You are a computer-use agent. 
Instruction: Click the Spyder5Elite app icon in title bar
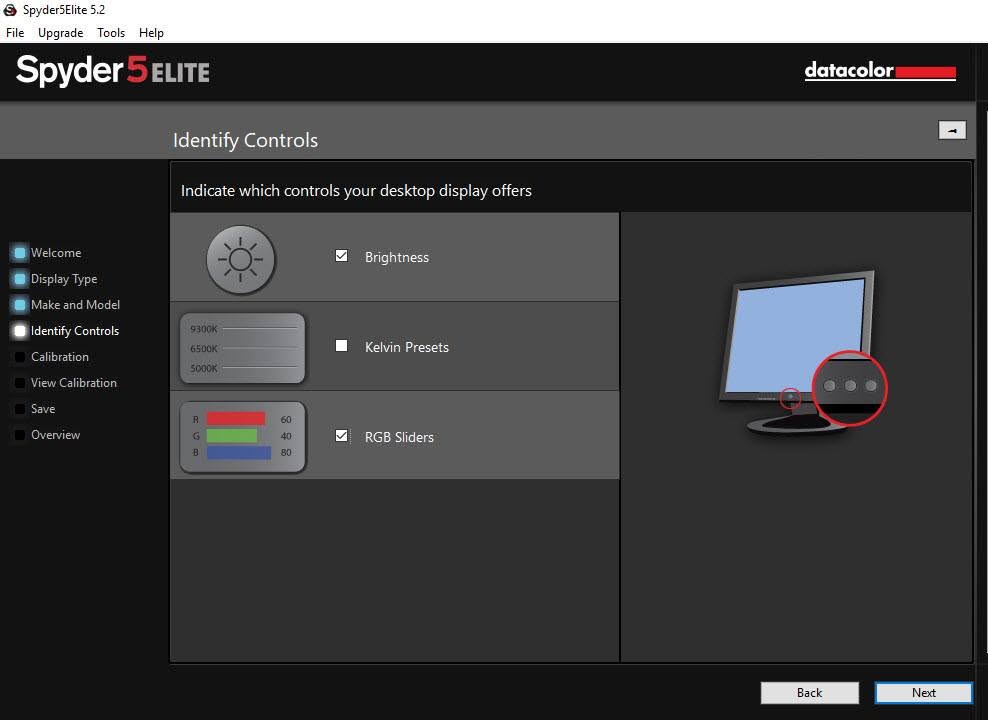point(10,9)
